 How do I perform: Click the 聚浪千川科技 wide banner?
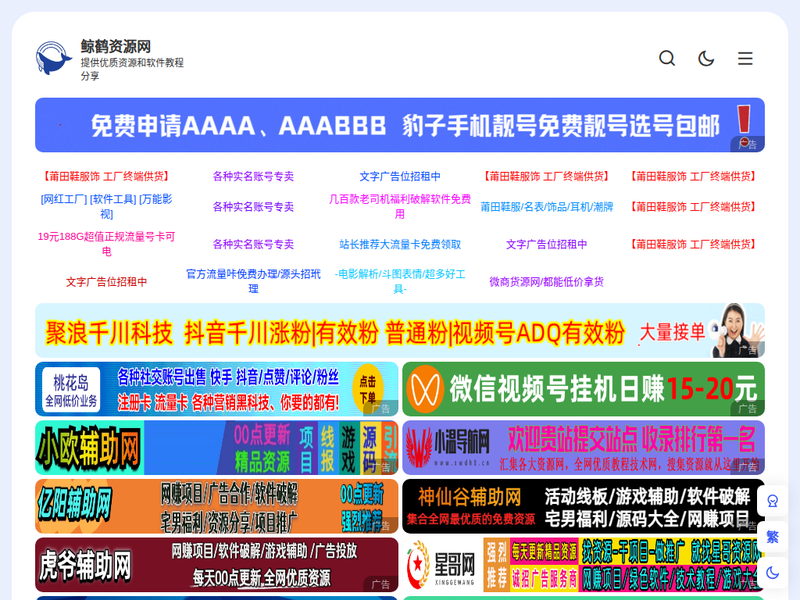[x=399, y=331]
